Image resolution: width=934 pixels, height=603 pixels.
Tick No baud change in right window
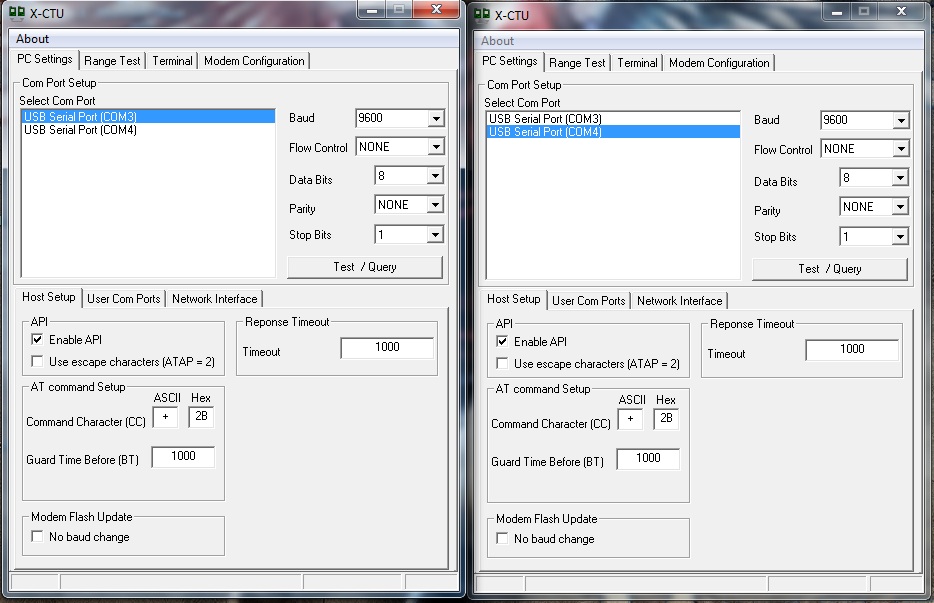click(502, 539)
